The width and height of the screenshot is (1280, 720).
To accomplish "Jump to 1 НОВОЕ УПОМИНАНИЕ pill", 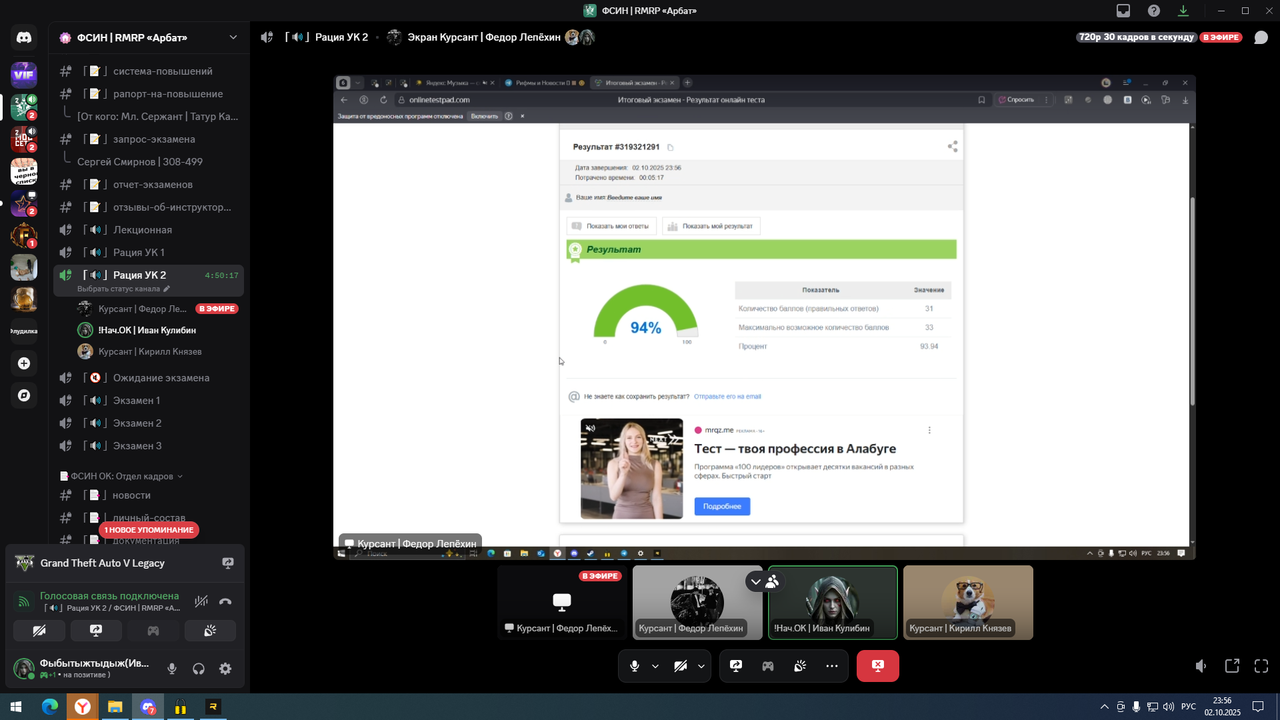I will point(148,530).
